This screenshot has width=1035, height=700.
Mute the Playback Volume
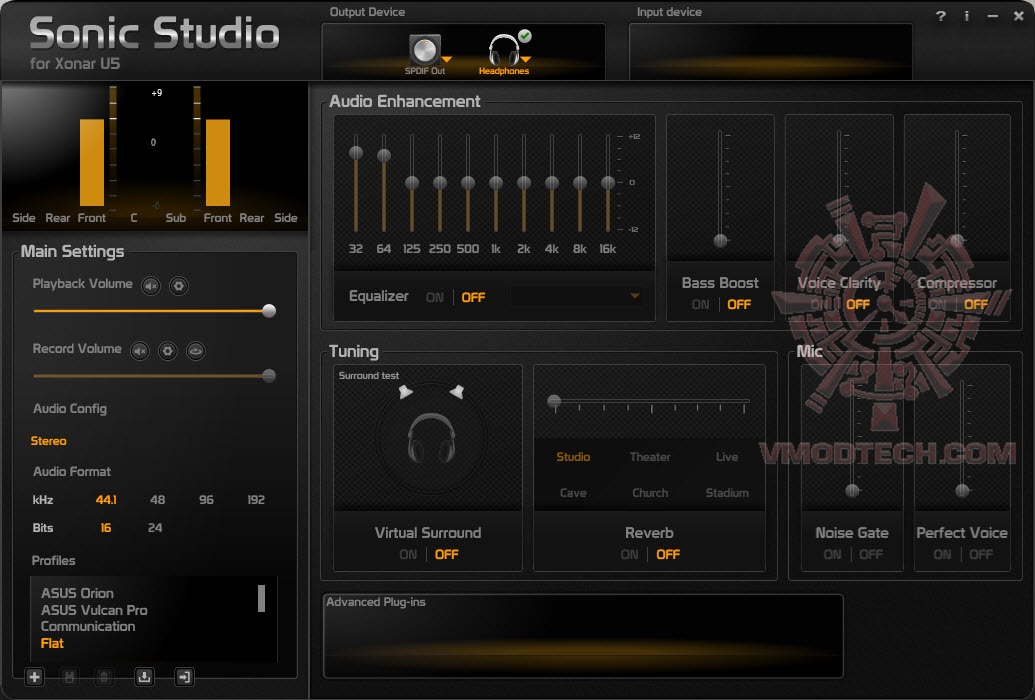tap(151, 286)
